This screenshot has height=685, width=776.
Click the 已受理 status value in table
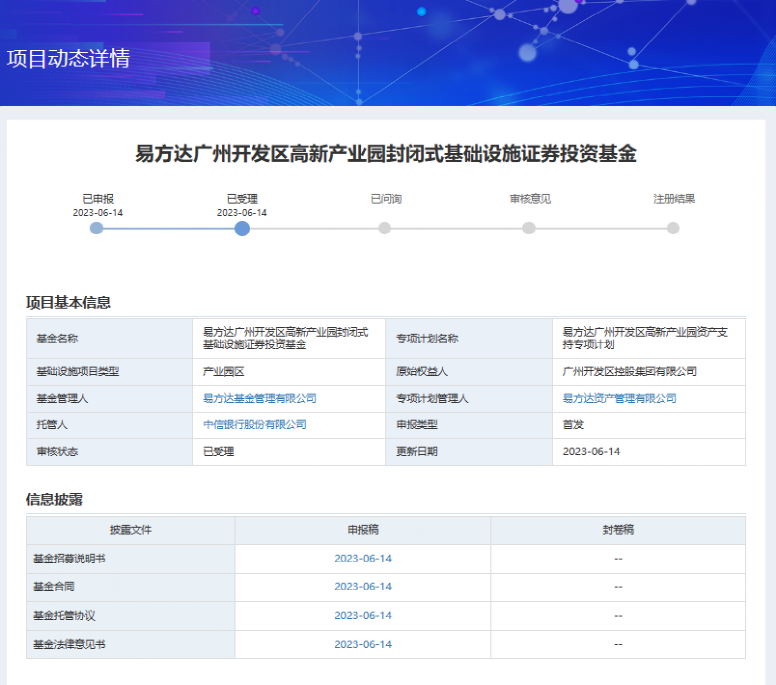pos(219,451)
